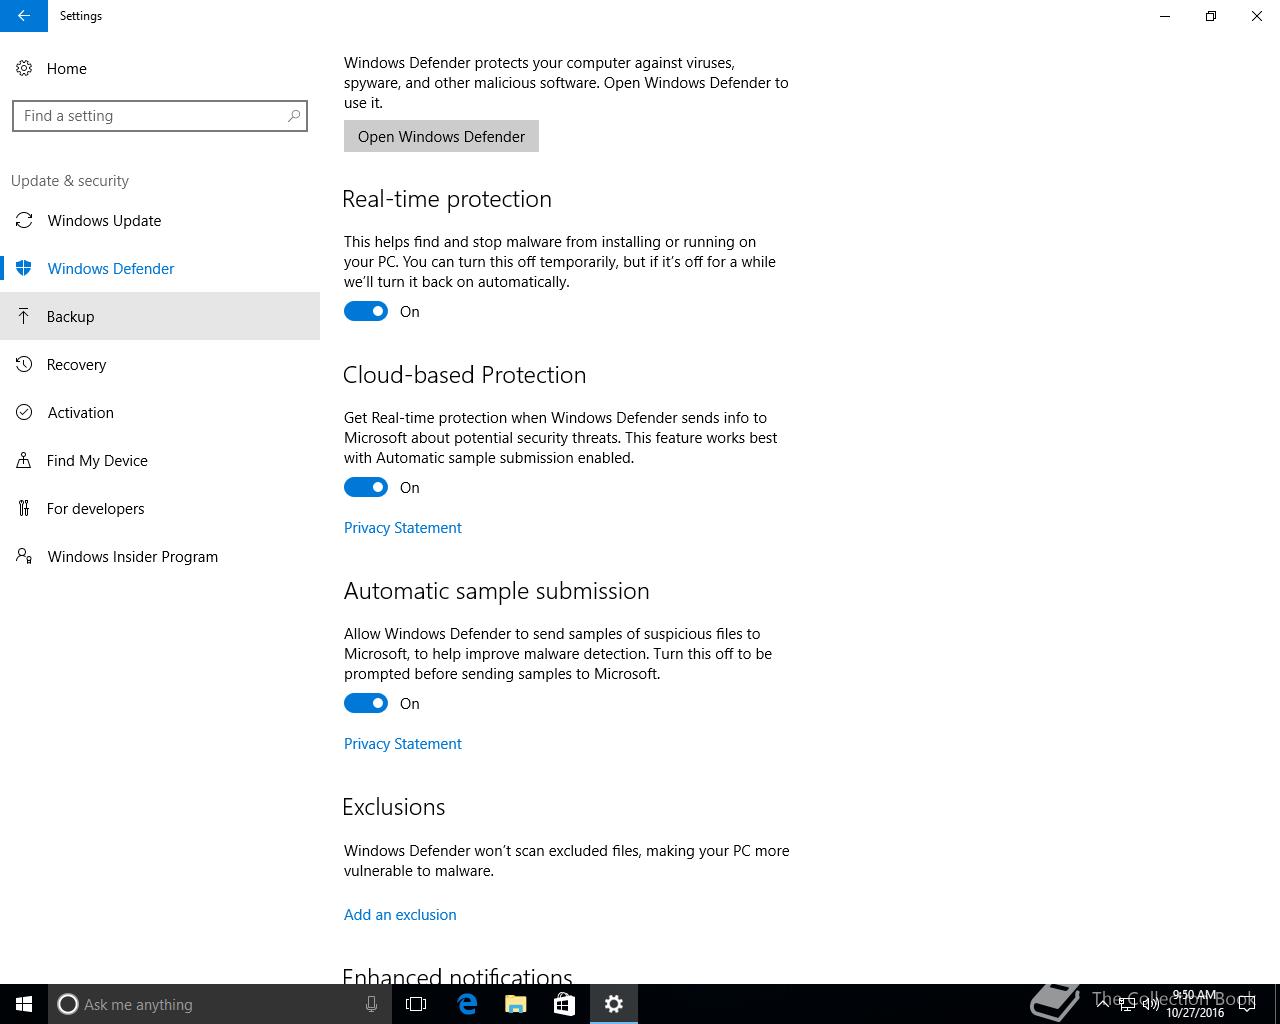Open the Activation settings page
The height and width of the screenshot is (1024, 1280).
[160, 412]
